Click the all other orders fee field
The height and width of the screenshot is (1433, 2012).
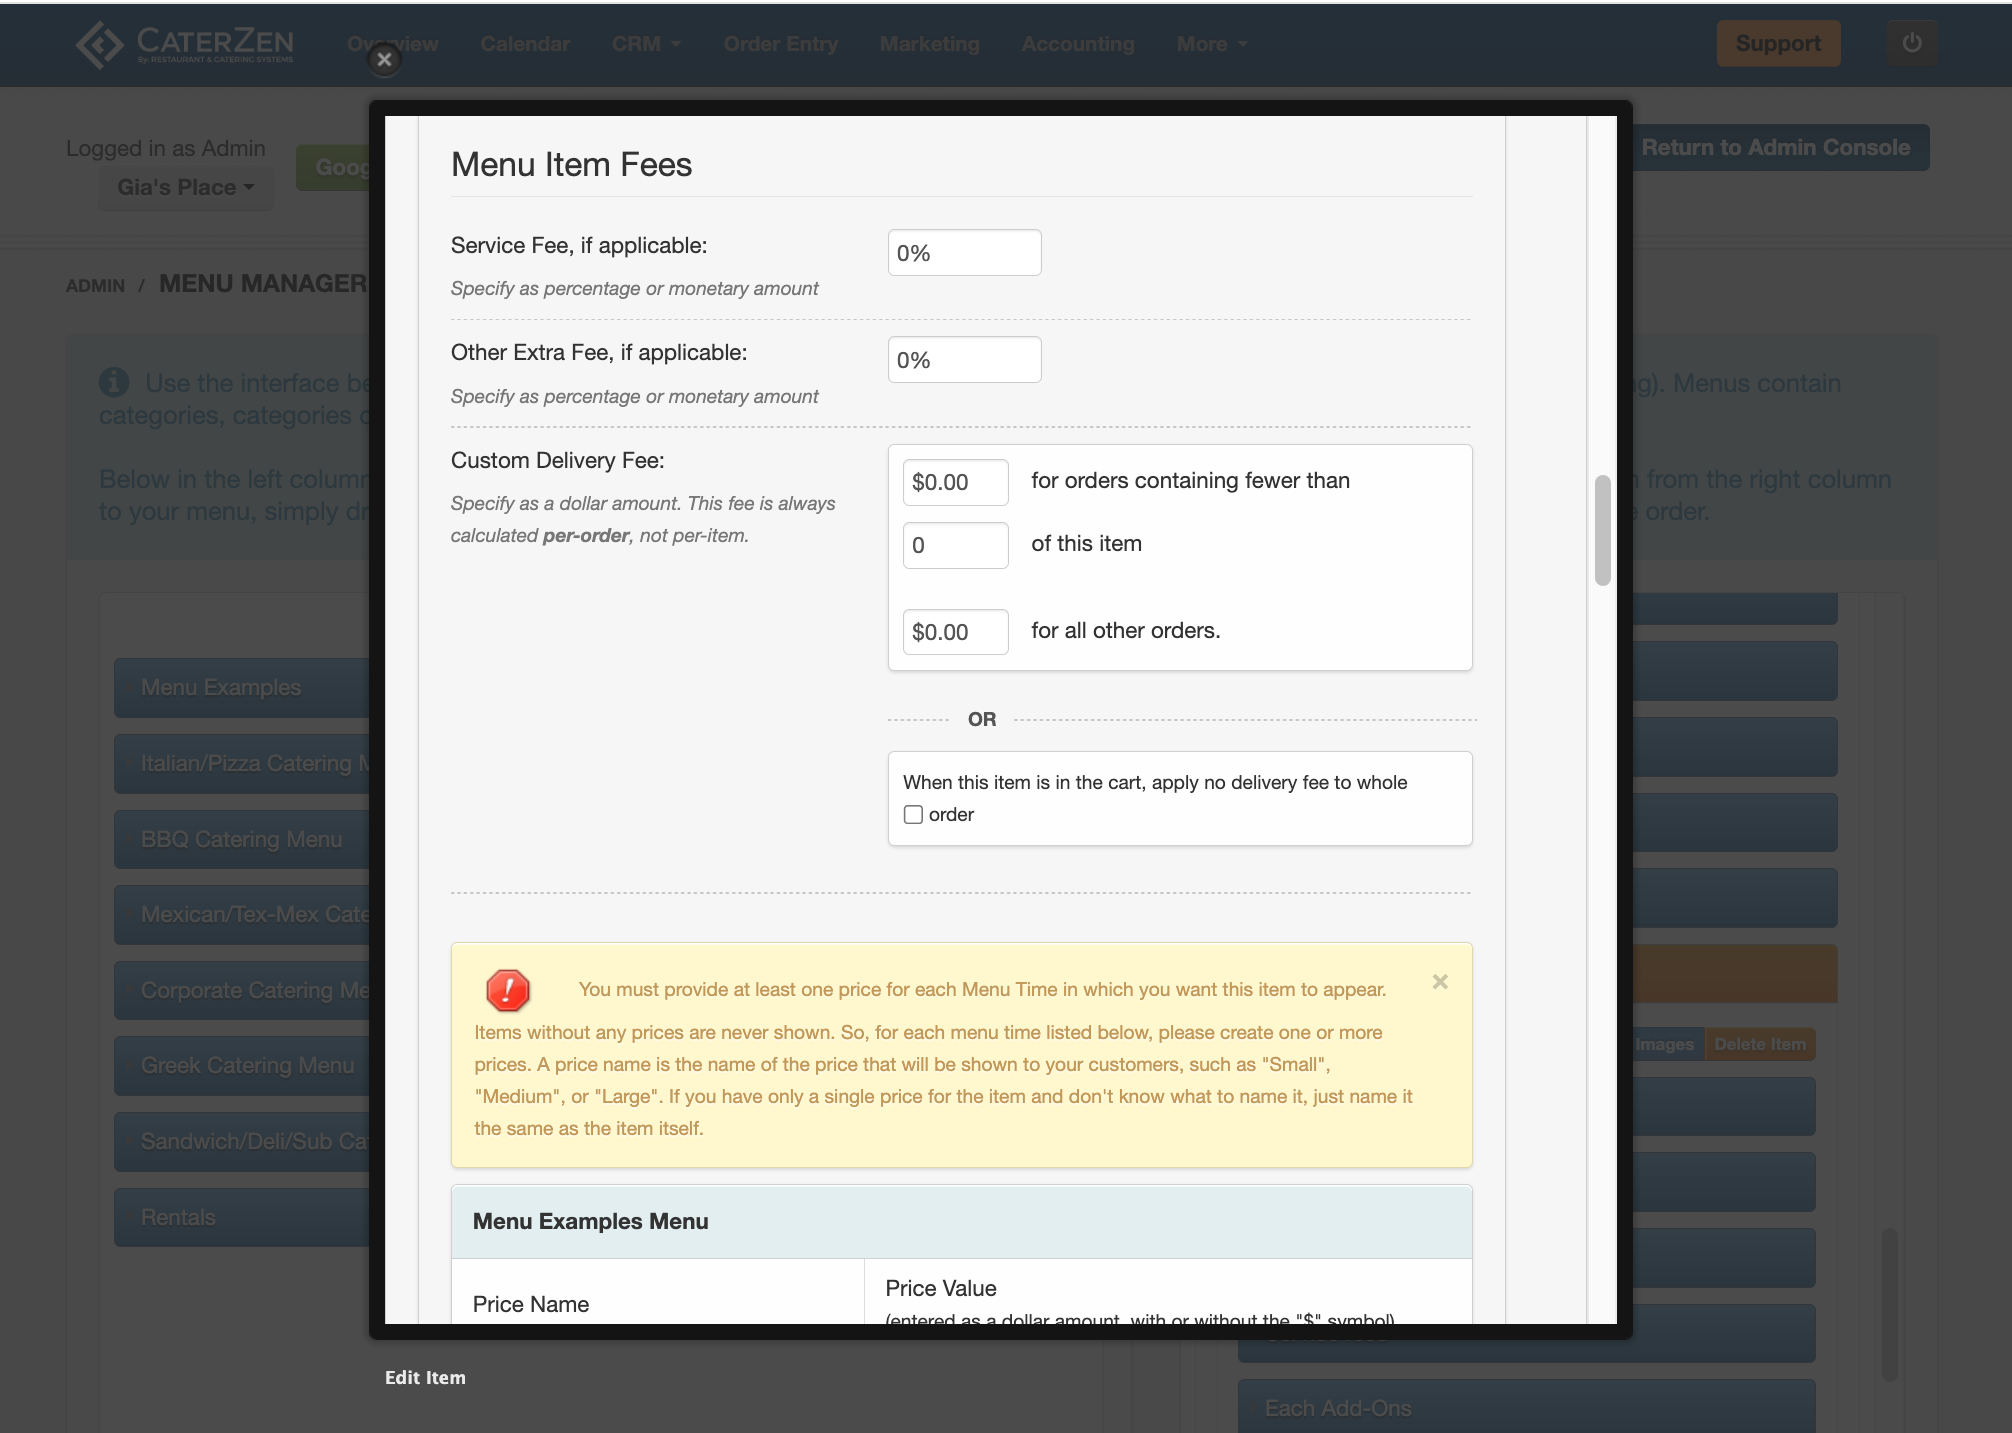pyautogui.click(x=955, y=632)
